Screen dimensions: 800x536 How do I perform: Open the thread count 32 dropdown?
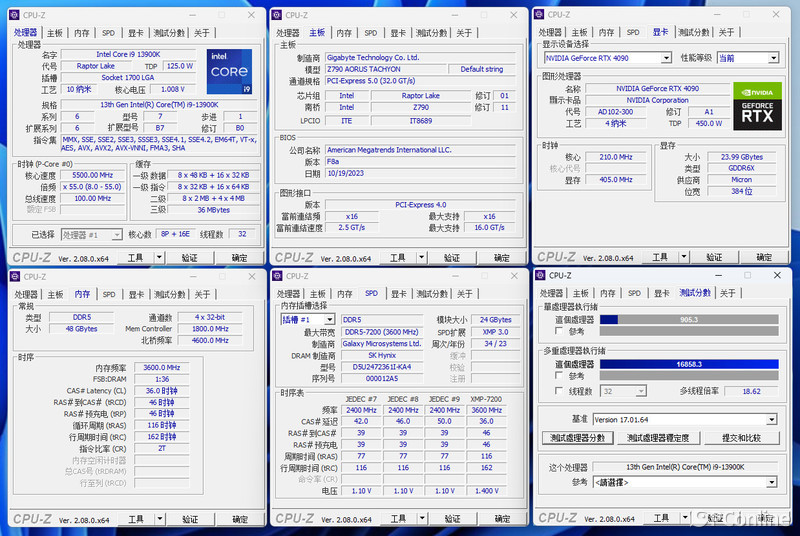click(641, 392)
